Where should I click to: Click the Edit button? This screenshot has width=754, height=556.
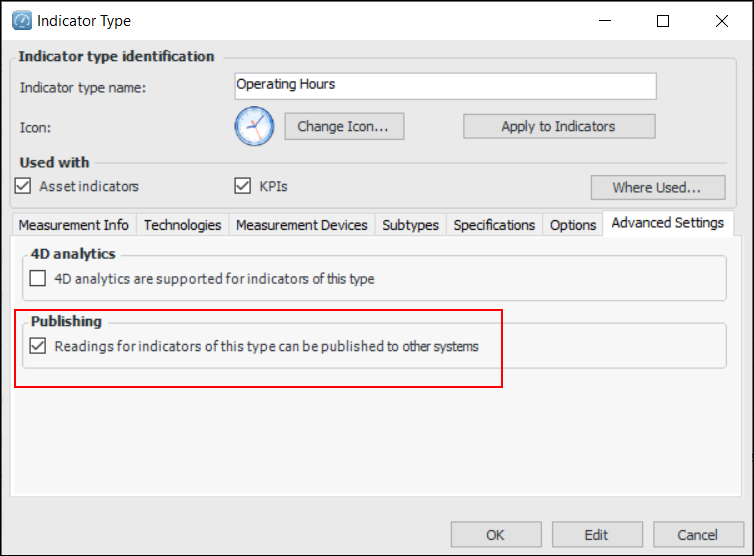click(597, 535)
